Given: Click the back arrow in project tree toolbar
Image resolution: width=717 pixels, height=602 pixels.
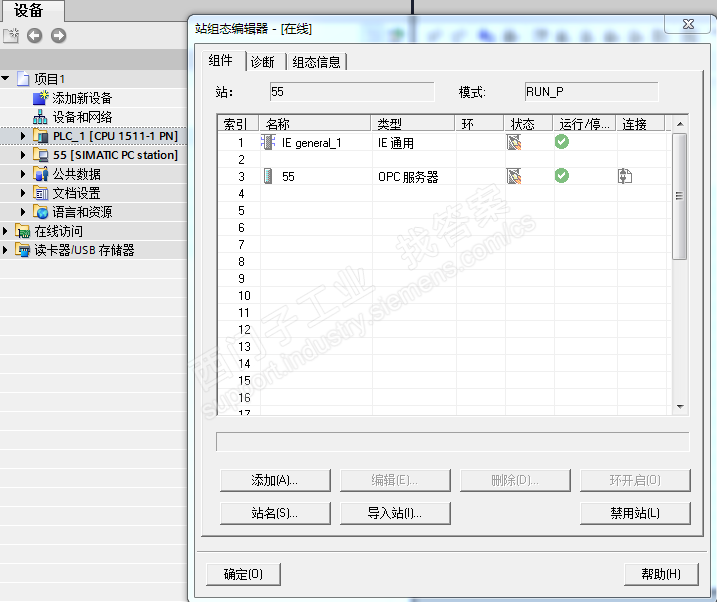Looking at the screenshot, I should tap(35, 36).
